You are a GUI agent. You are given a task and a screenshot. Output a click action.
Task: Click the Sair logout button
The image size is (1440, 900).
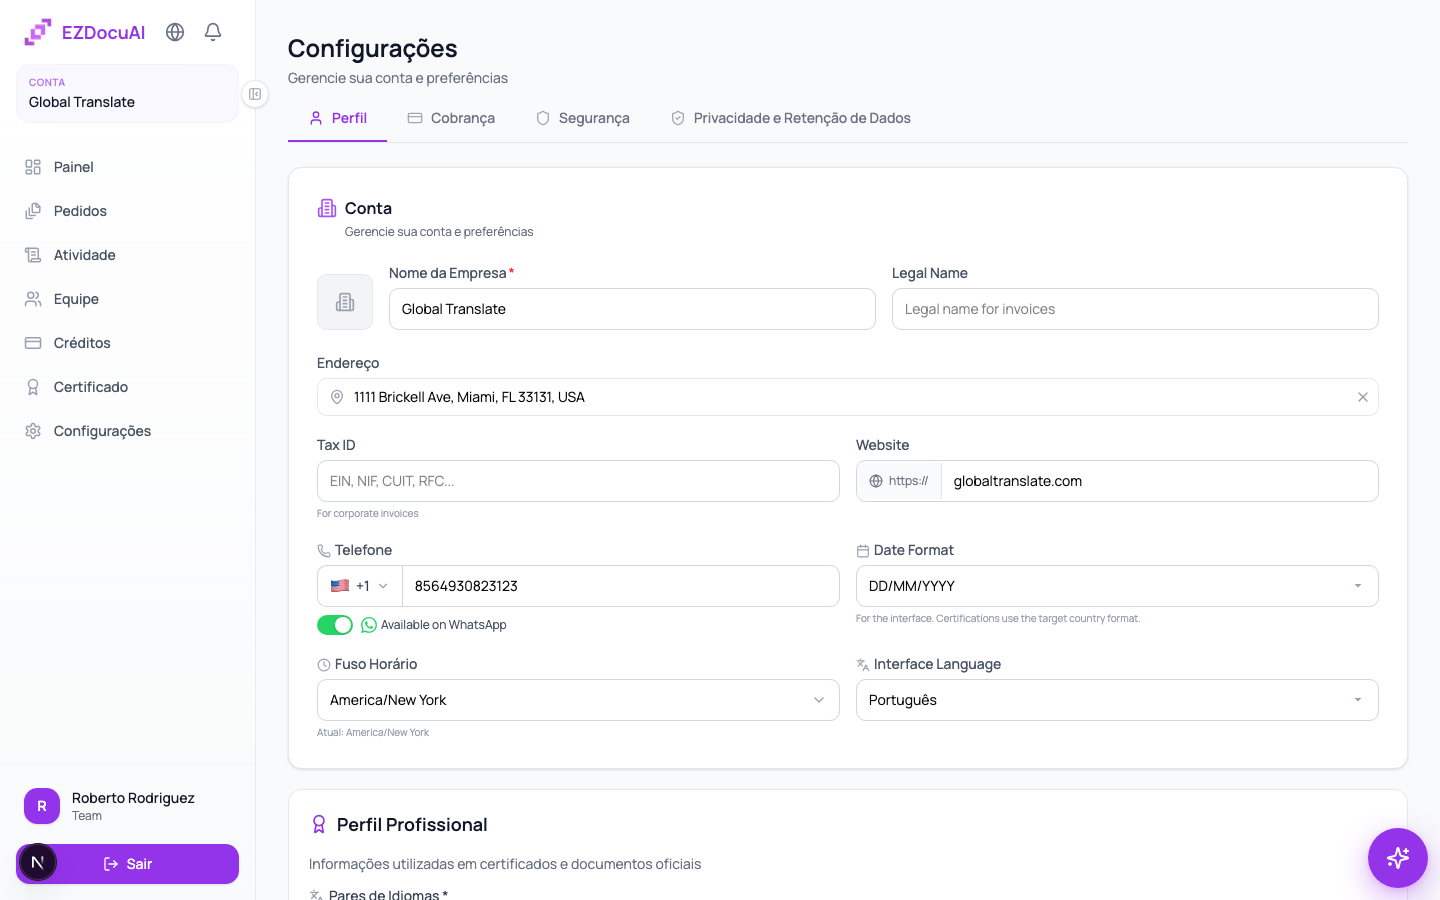(x=127, y=864)
